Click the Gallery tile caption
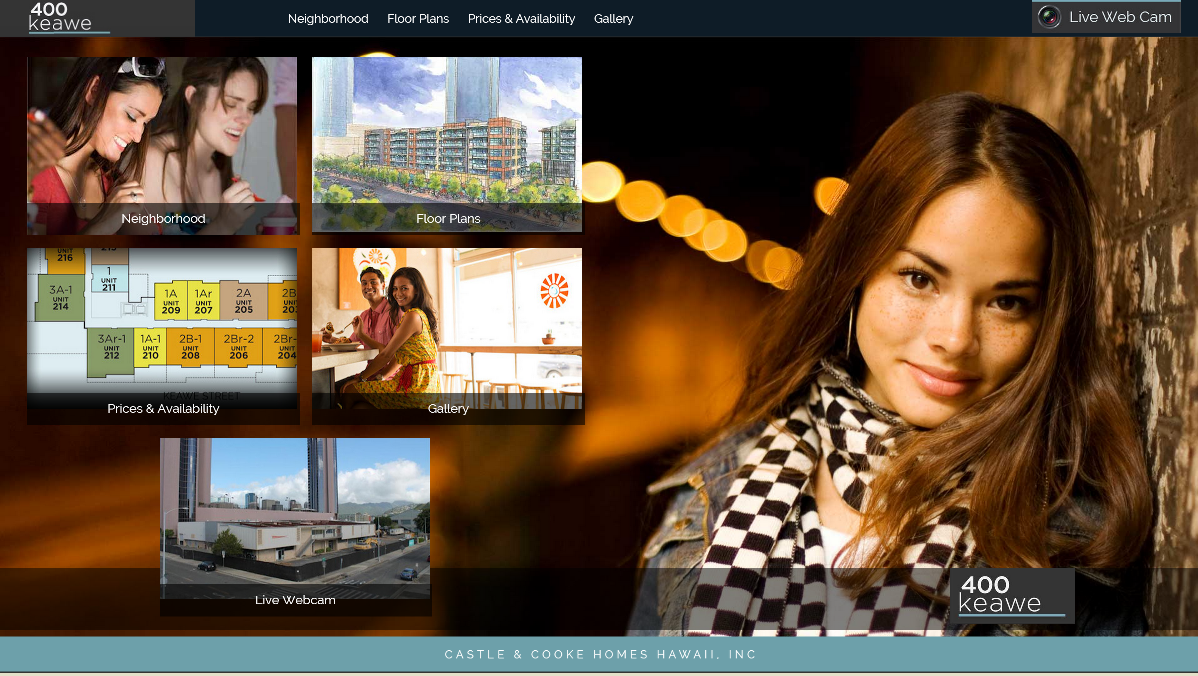The image size is (1198, 676). 448,409
